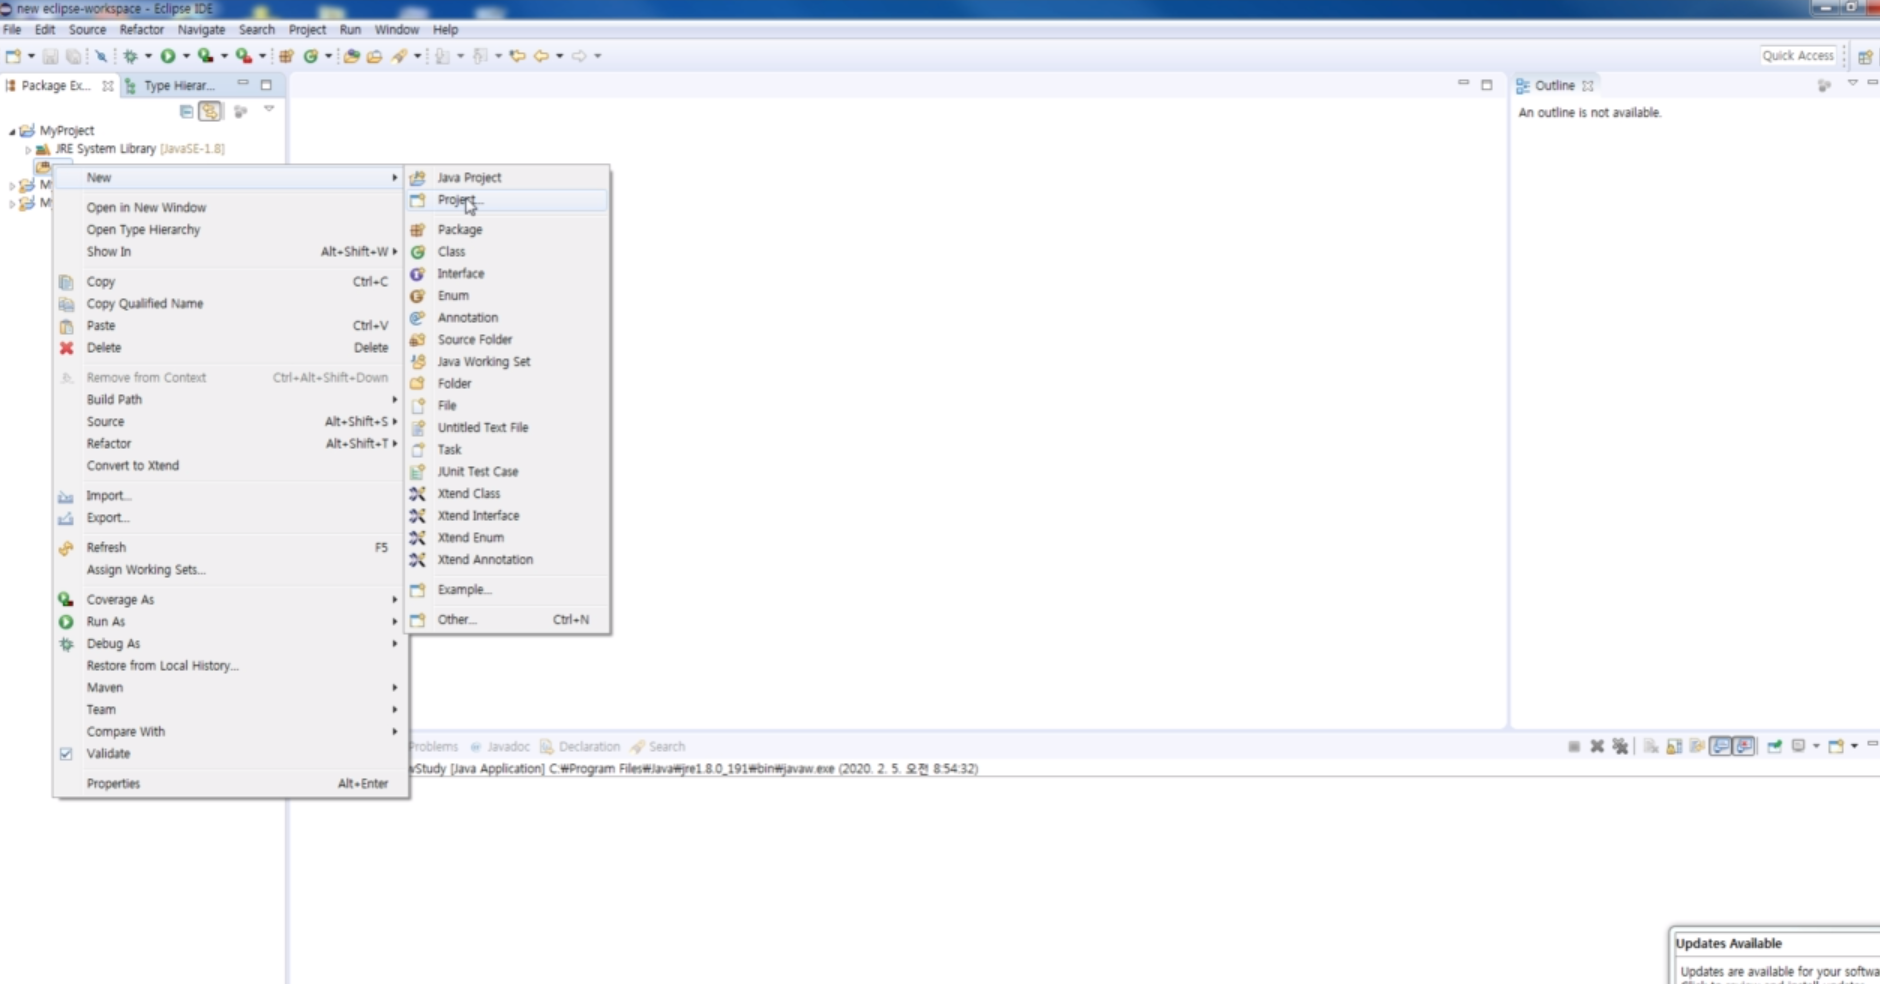Click the JUnit Test Case icon in submenu

418,472
